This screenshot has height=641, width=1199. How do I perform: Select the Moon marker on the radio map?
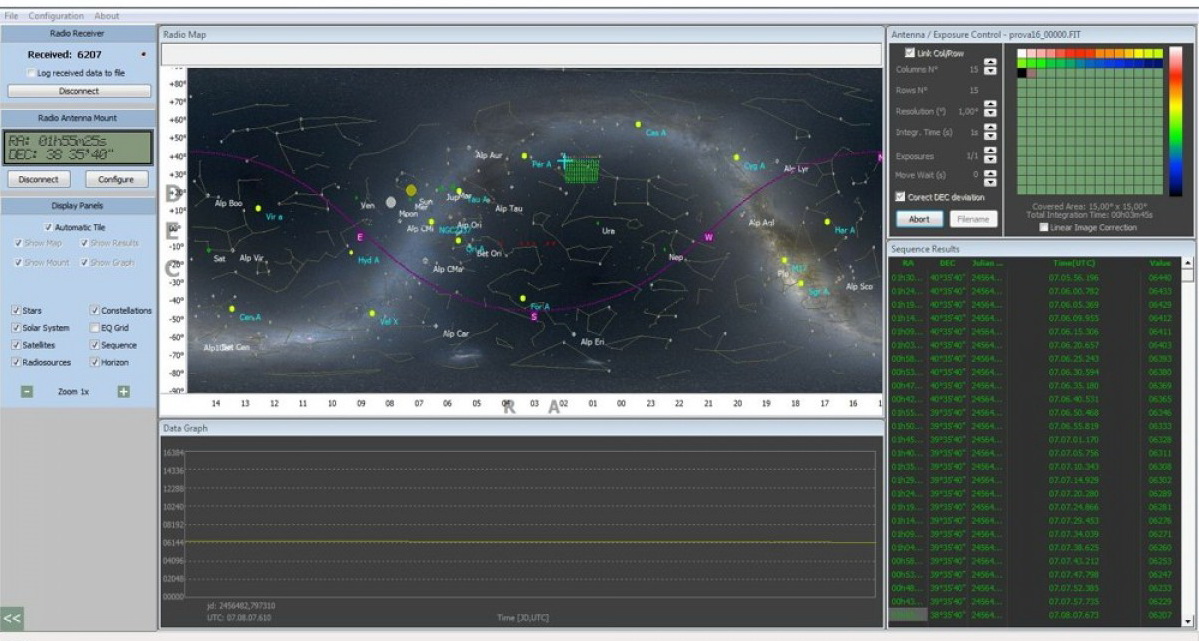391,202
